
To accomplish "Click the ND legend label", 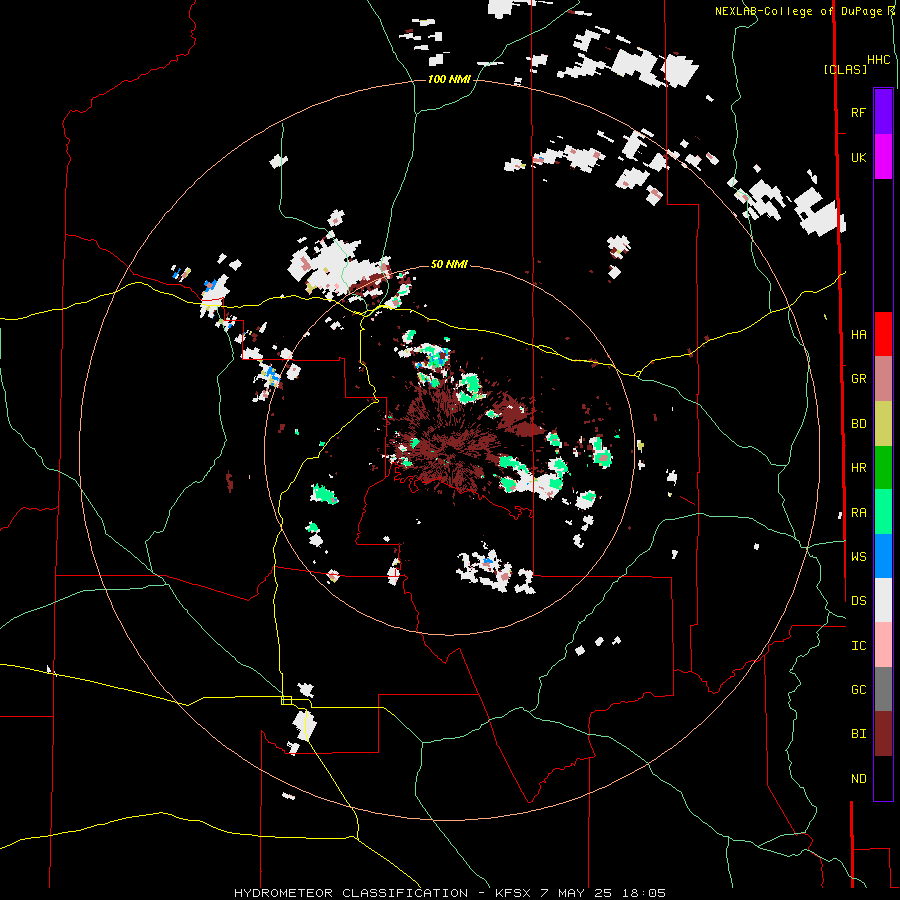I will point(858,779).
